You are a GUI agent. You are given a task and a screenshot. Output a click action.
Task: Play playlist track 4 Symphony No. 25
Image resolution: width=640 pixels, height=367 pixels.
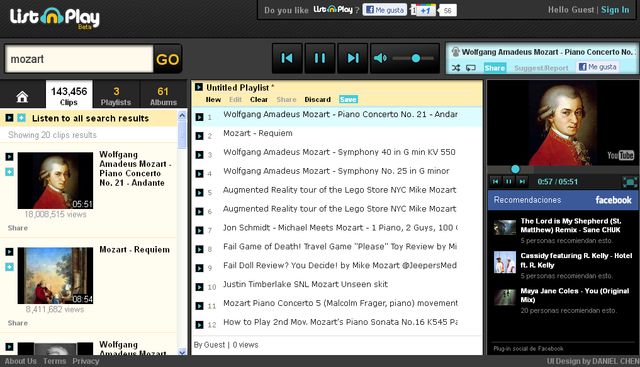coord(199,174)
